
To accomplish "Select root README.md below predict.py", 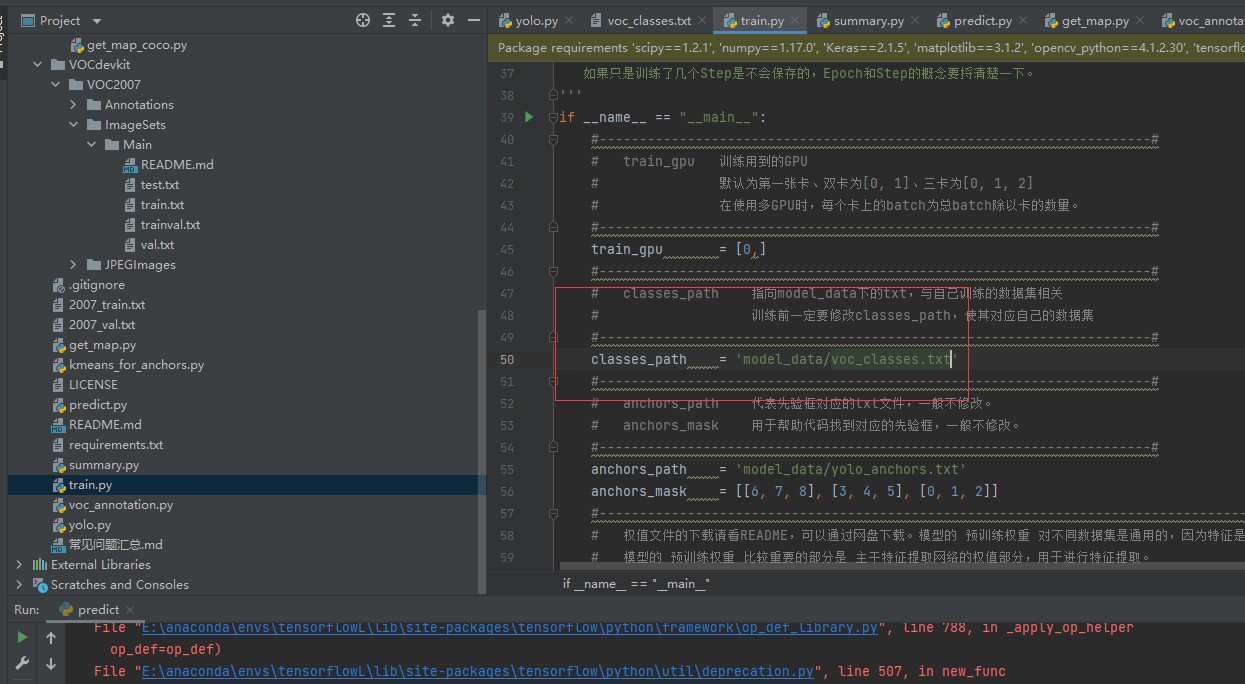I will (x=97, y=425).
